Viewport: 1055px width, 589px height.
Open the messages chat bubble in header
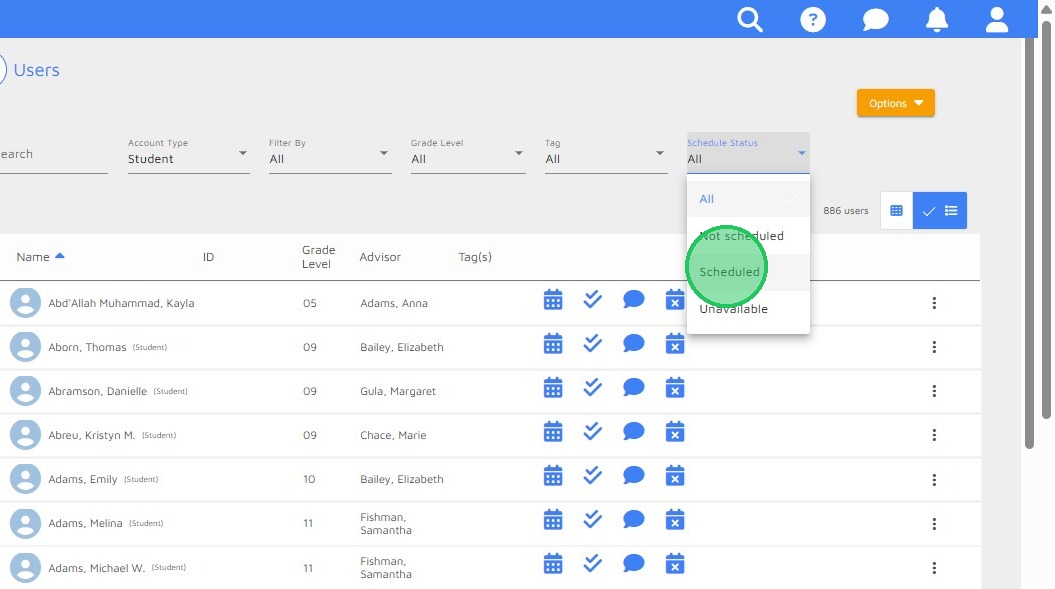[875, 20]
